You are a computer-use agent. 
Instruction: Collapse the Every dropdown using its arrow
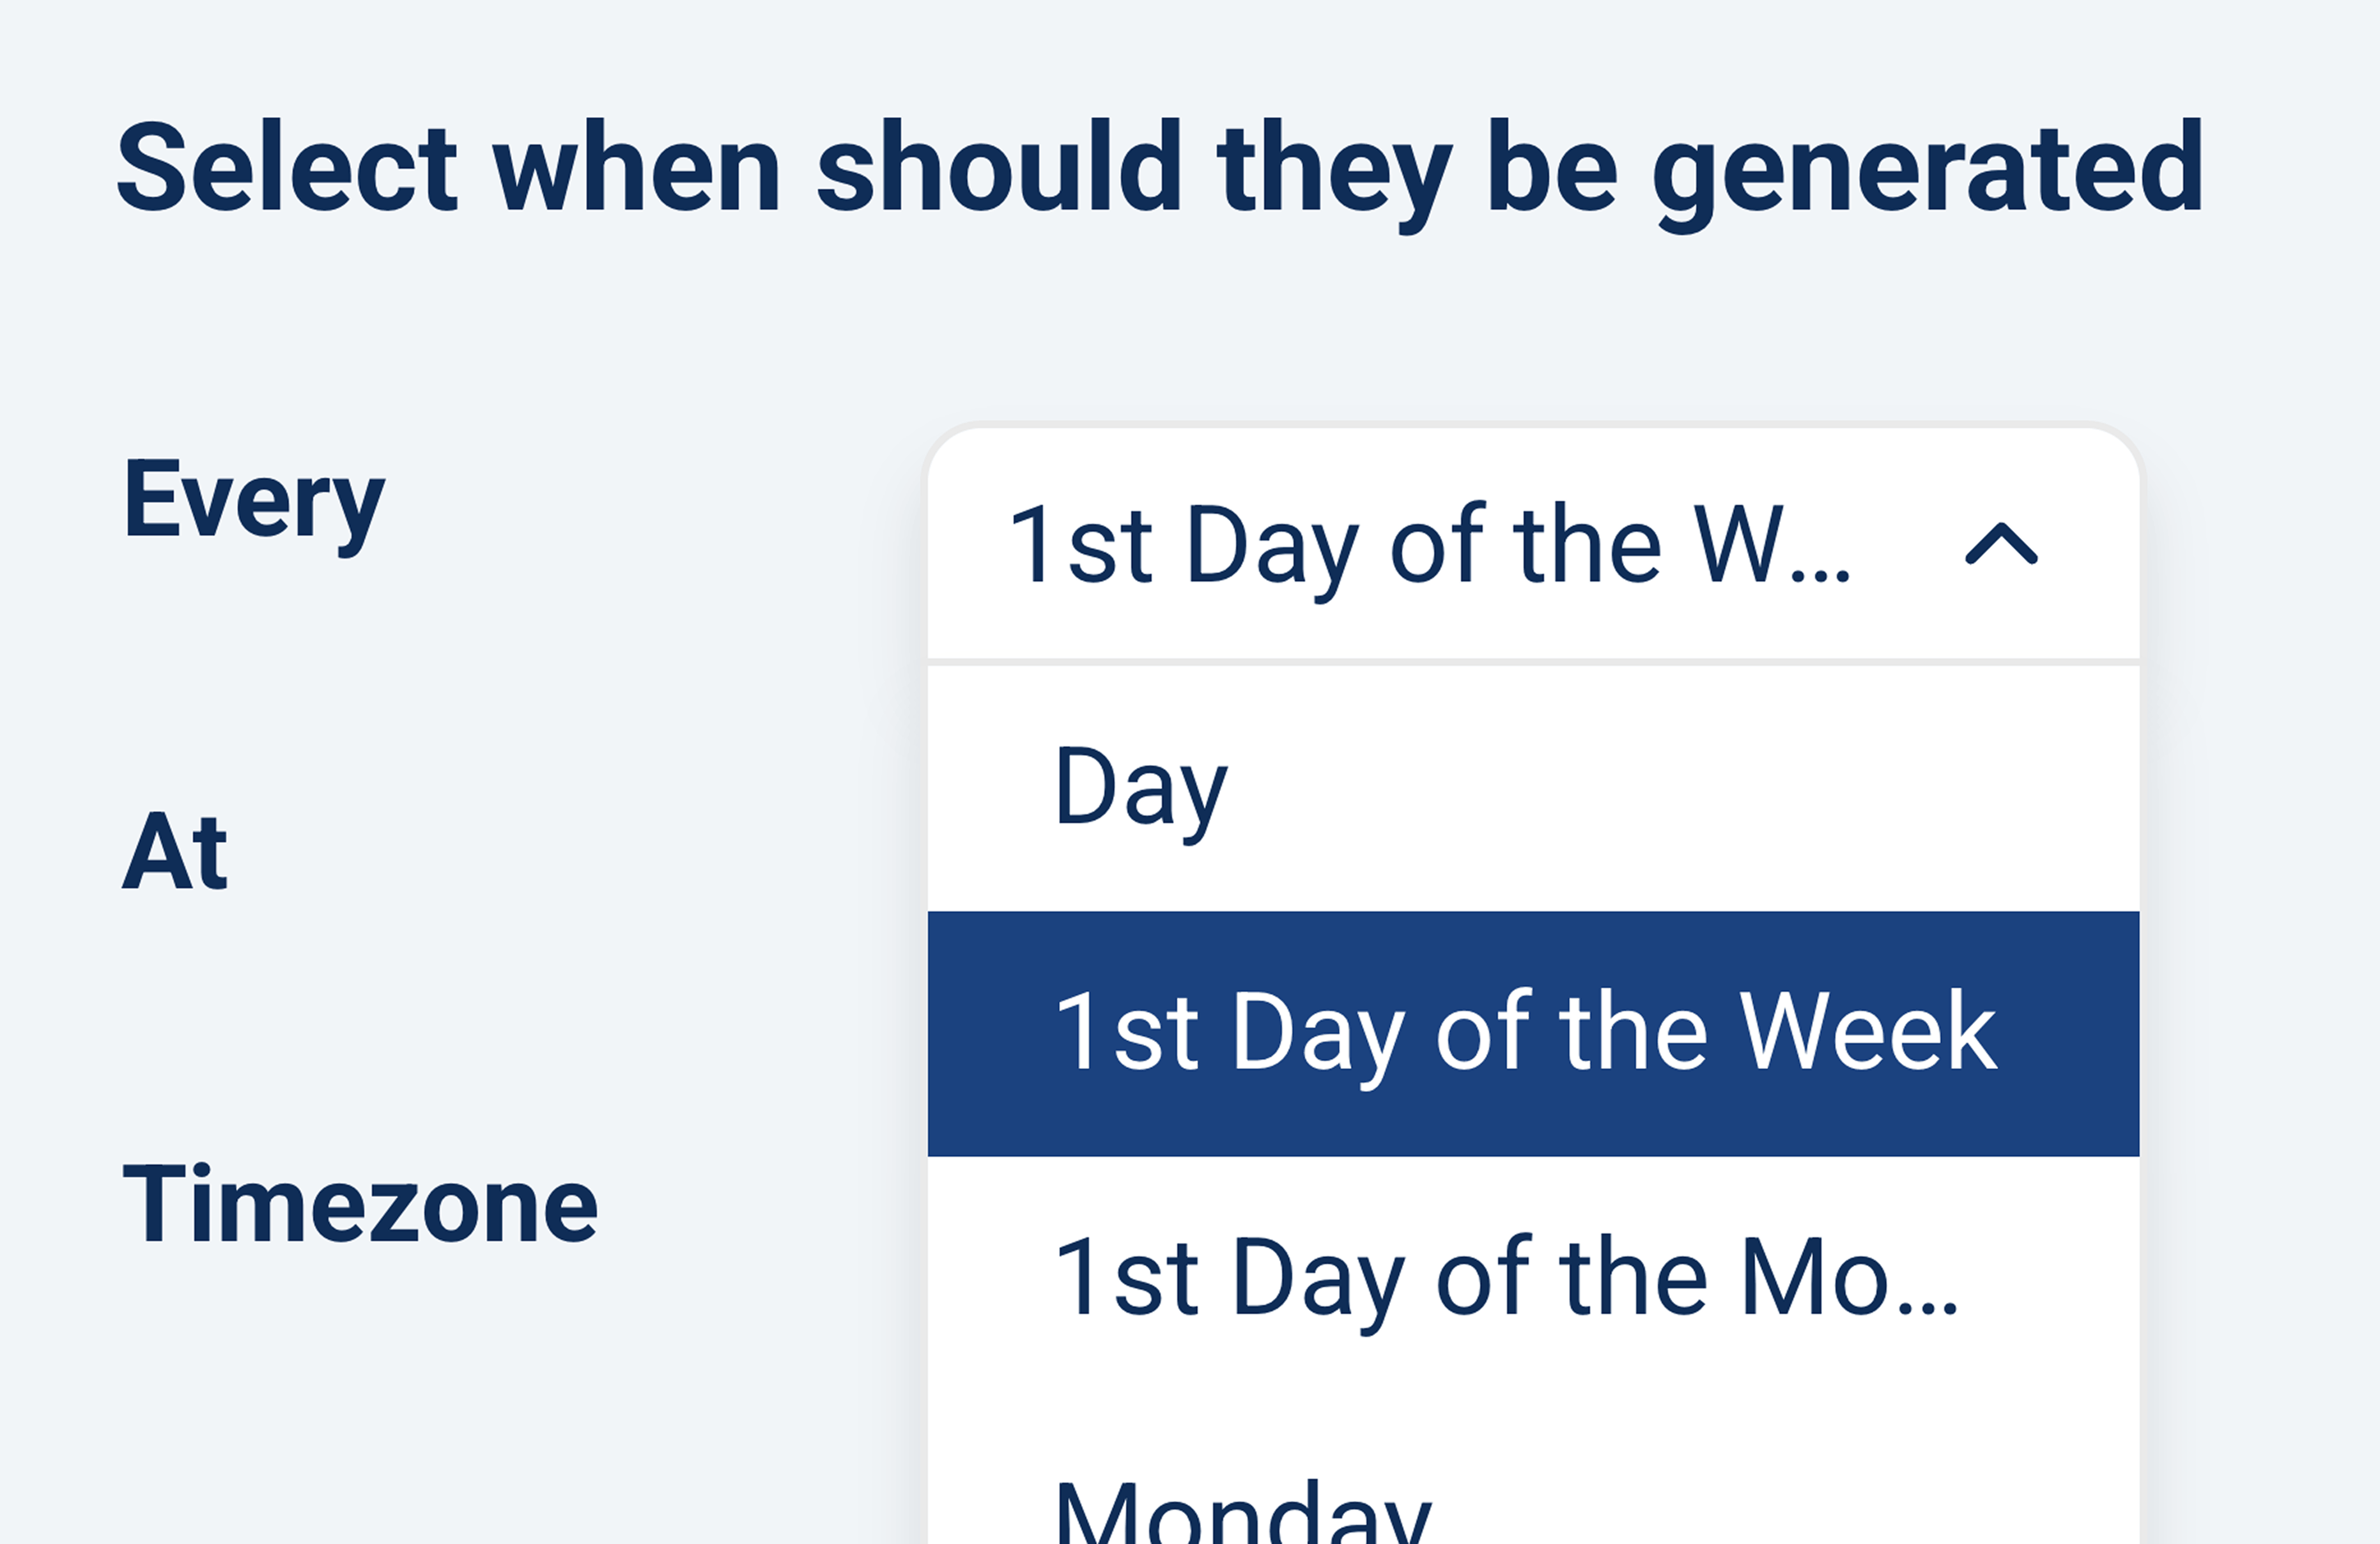coord(2001,545)
